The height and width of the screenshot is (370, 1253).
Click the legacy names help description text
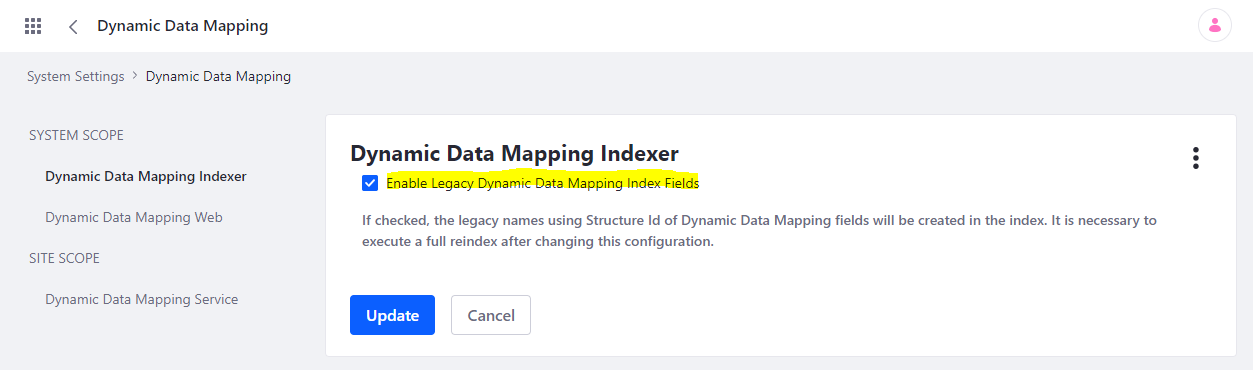pos(760,231)
